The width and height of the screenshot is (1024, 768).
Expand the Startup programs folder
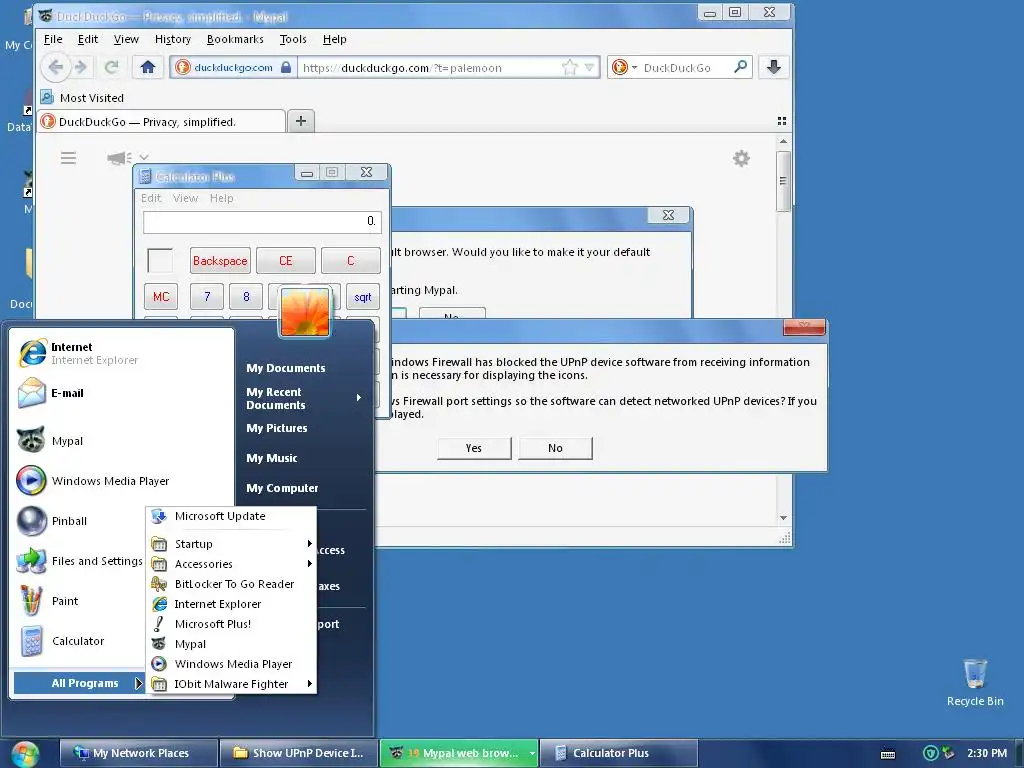(232, 544)
